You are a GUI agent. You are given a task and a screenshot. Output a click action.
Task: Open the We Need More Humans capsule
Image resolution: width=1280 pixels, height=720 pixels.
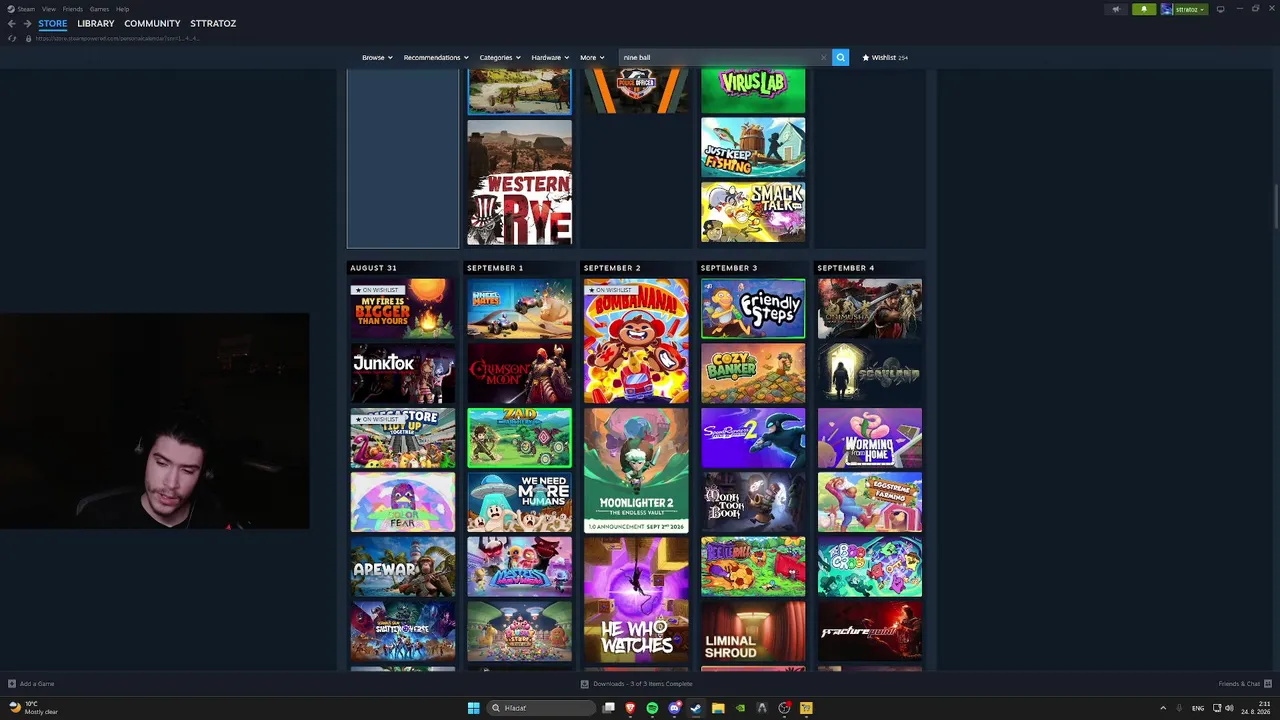(x=519, y=502)
